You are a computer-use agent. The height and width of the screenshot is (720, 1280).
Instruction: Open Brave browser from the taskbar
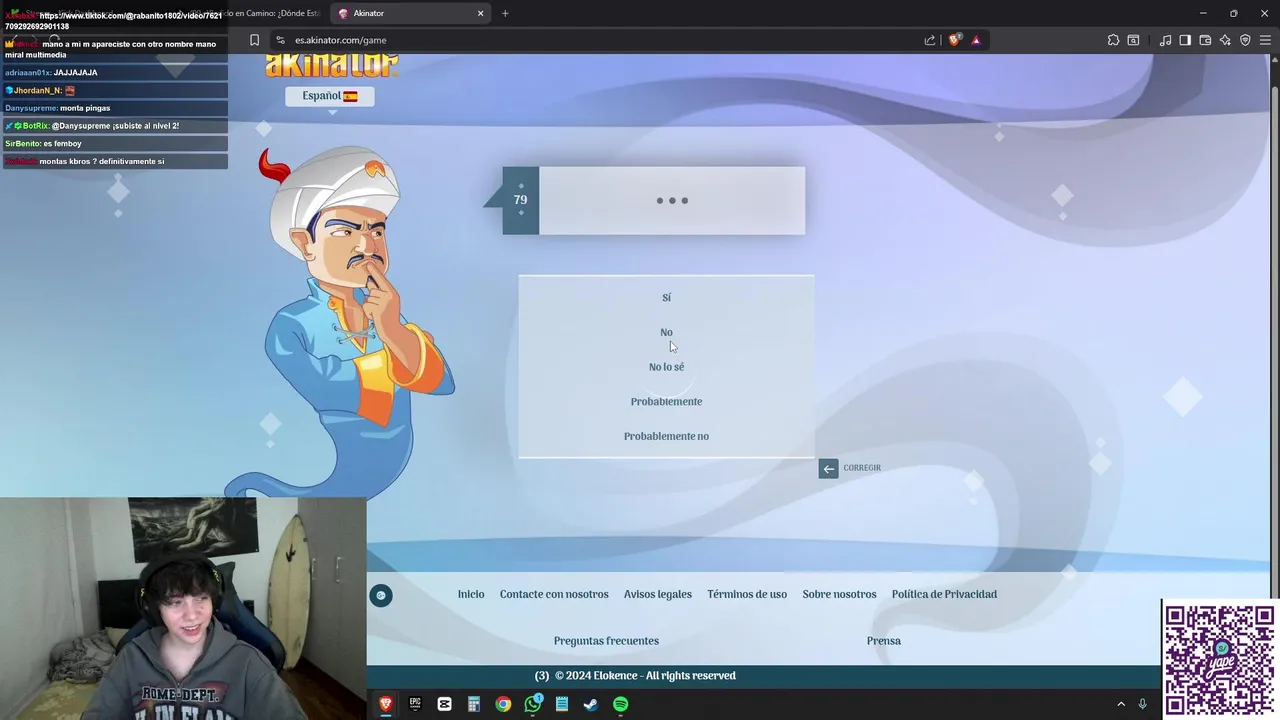pyautogui.click(x=386, y=704)
